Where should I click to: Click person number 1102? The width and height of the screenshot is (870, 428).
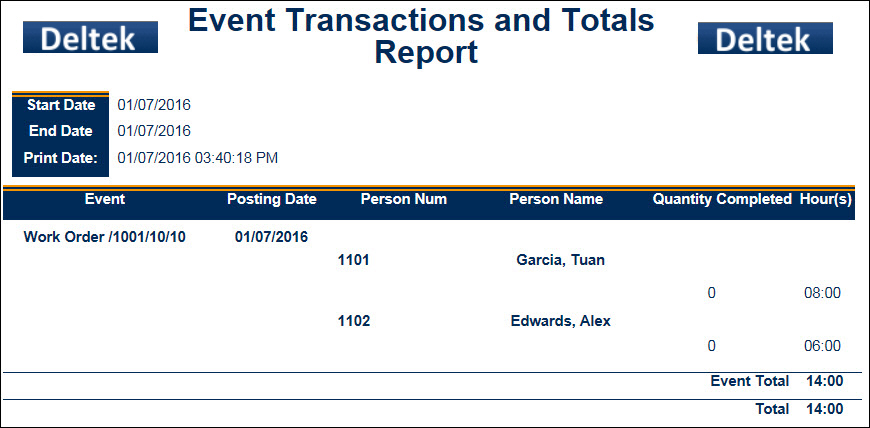tap(354, 321)
